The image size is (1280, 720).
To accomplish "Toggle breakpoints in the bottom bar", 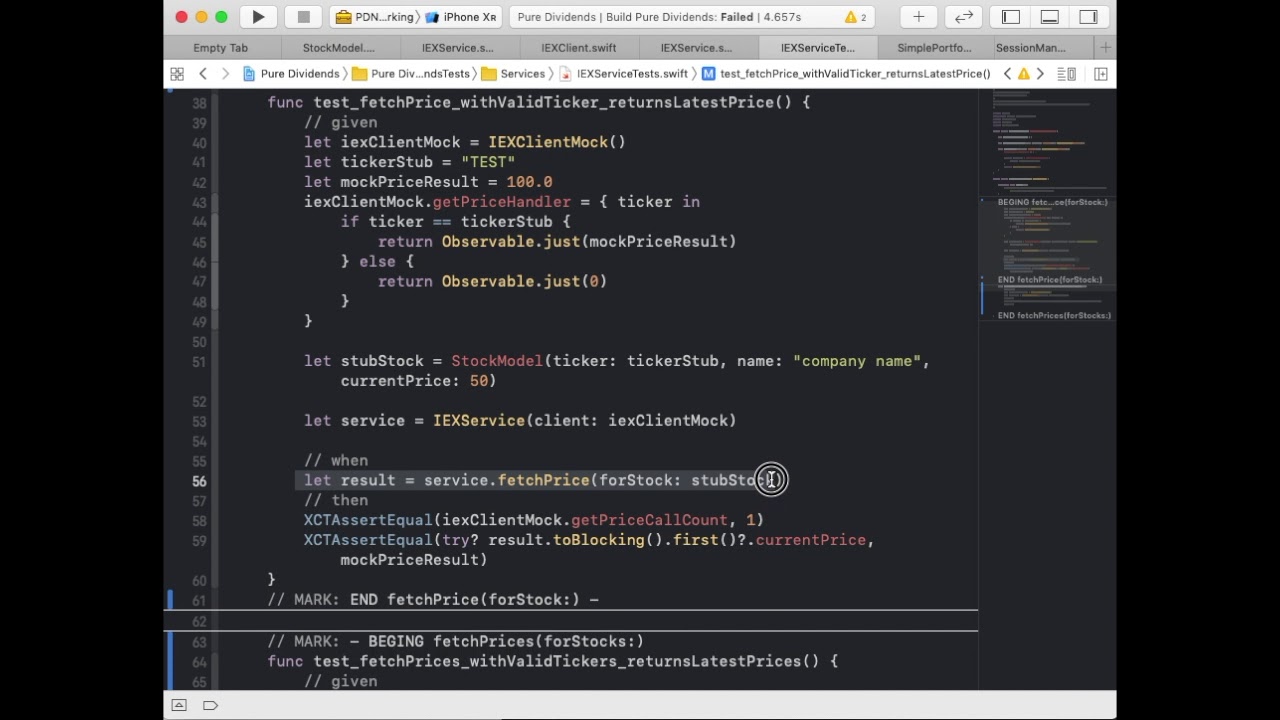I will coord(210,705).
